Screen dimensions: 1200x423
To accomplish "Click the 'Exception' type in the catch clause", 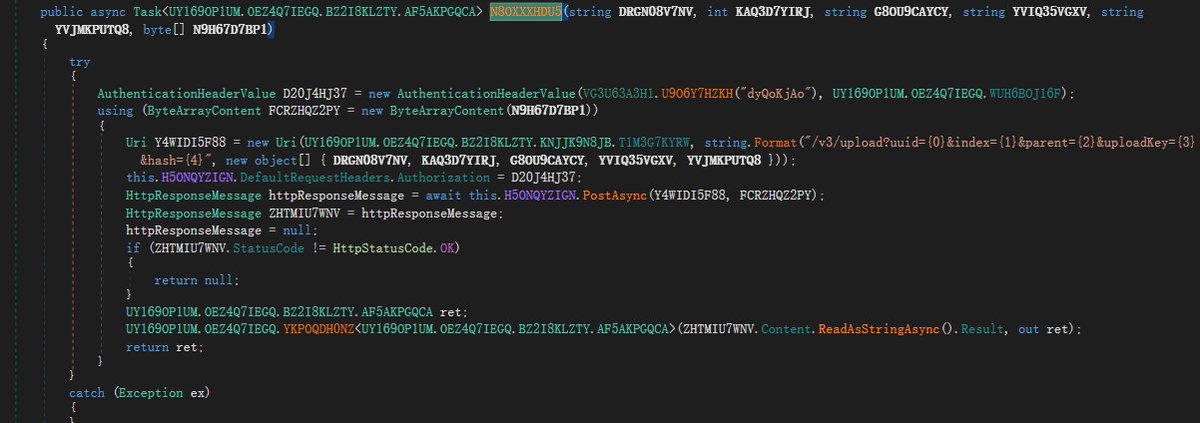I will pyautogui.click(x=151, y=393).
